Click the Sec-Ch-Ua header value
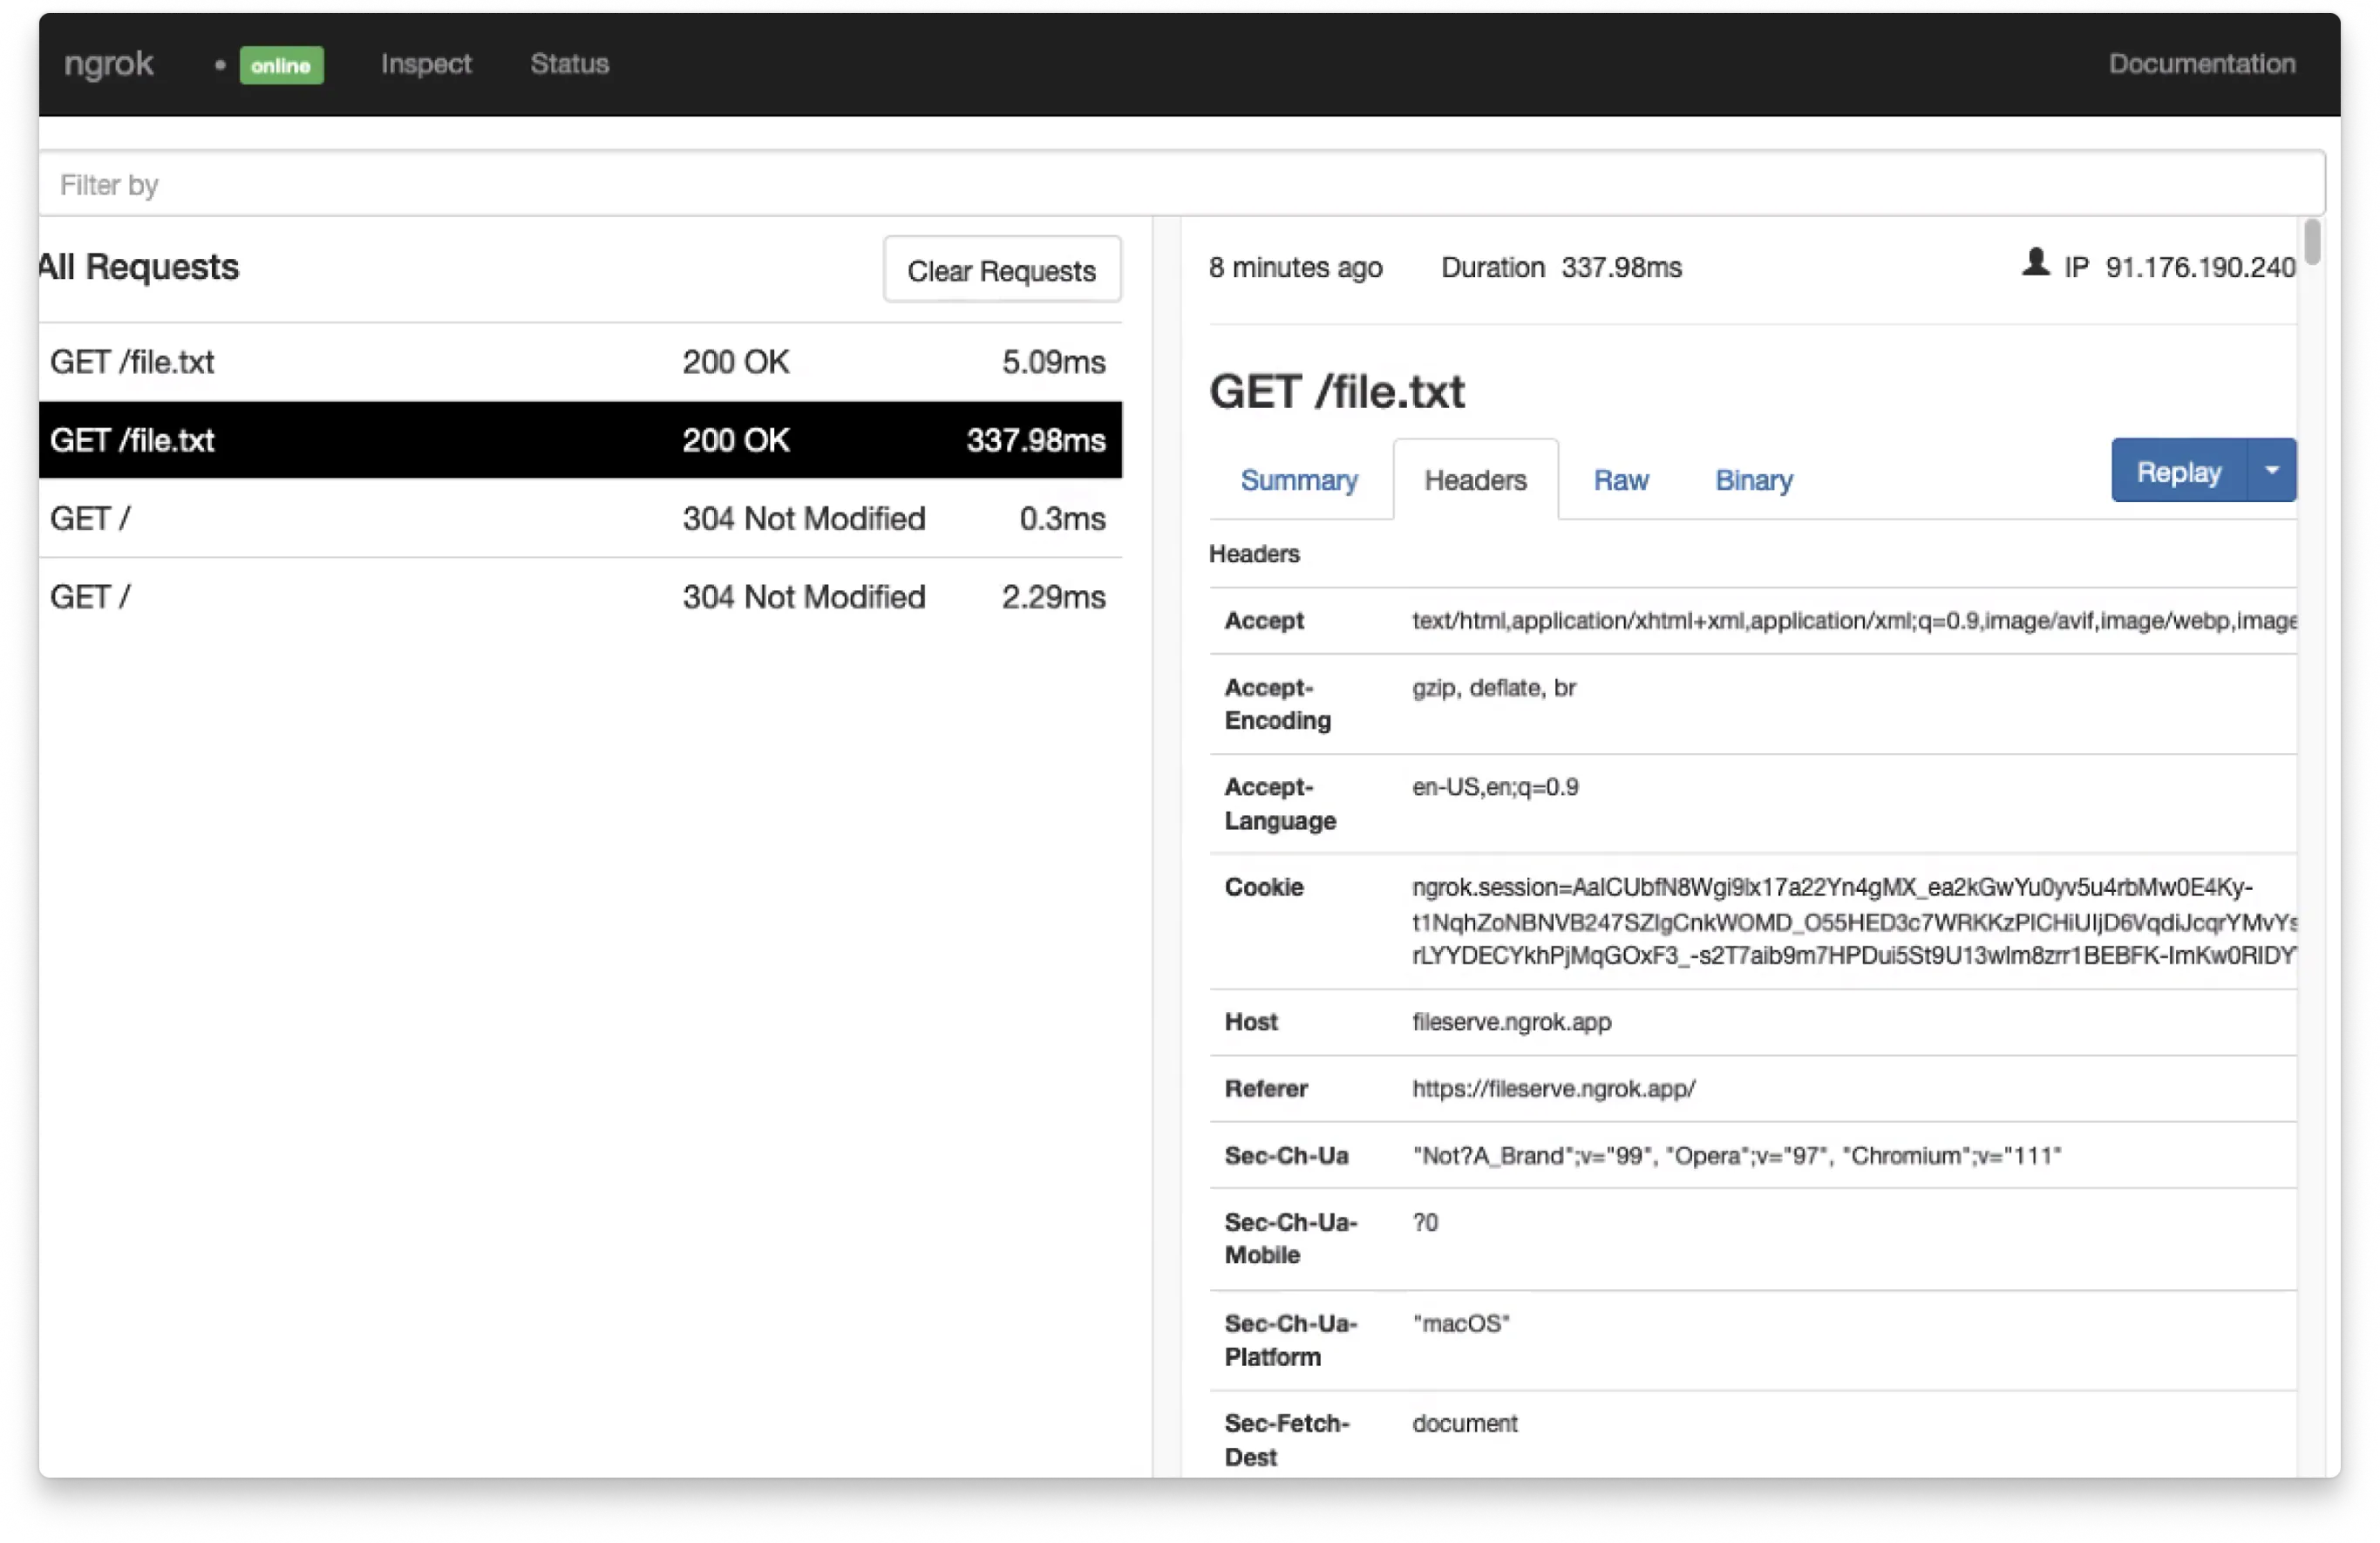2380x1543 pixels. (1736, 1156)
